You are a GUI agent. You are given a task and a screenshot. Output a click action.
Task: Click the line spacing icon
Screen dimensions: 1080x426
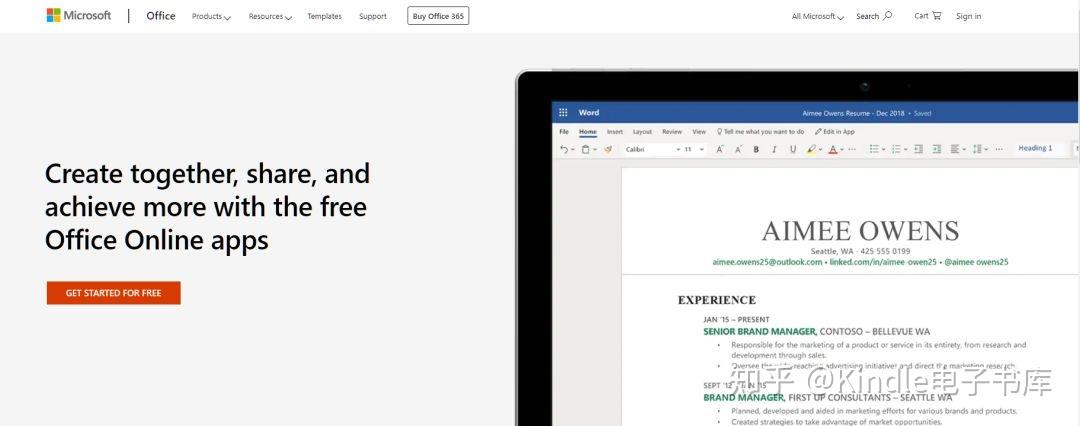[977, 149]
